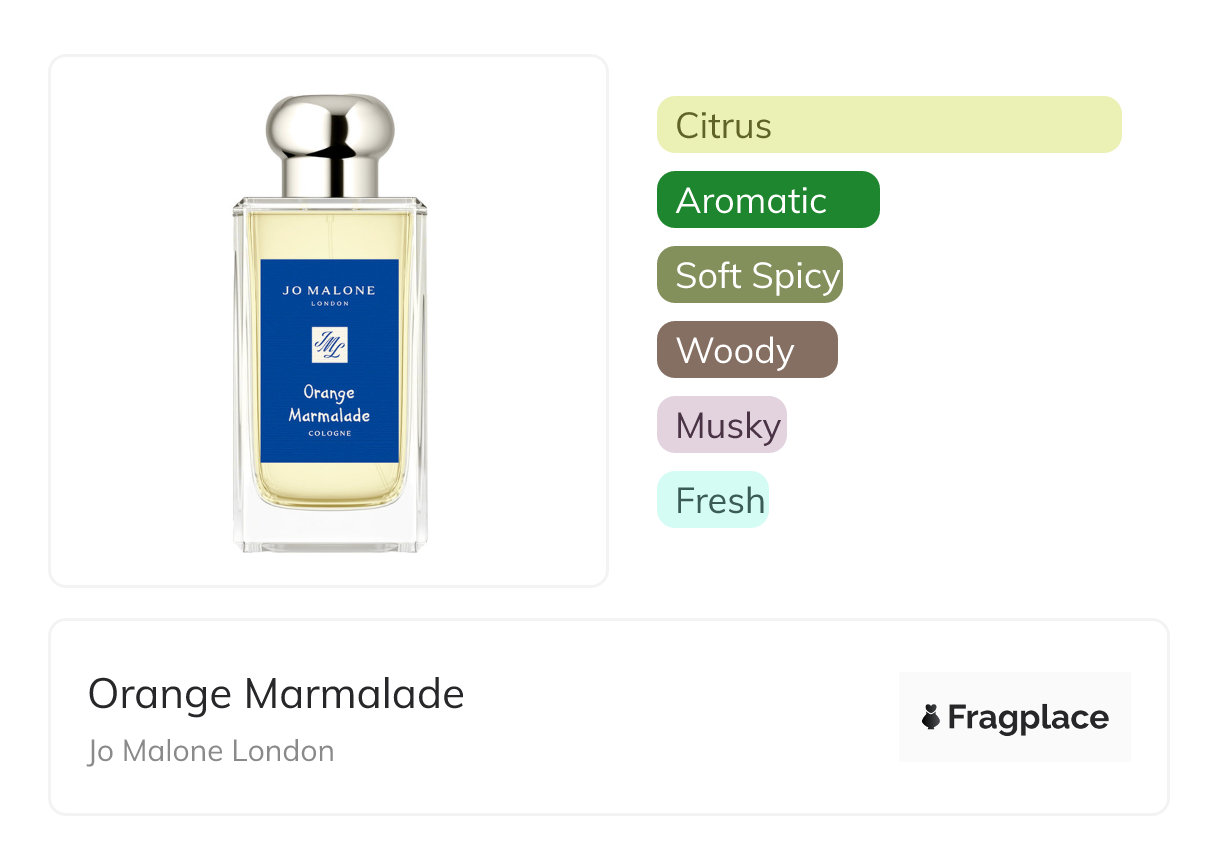The height and width of the screenshot is (864, 1218).
Task: Click the brown Woody accord tag
Action: 747,350
